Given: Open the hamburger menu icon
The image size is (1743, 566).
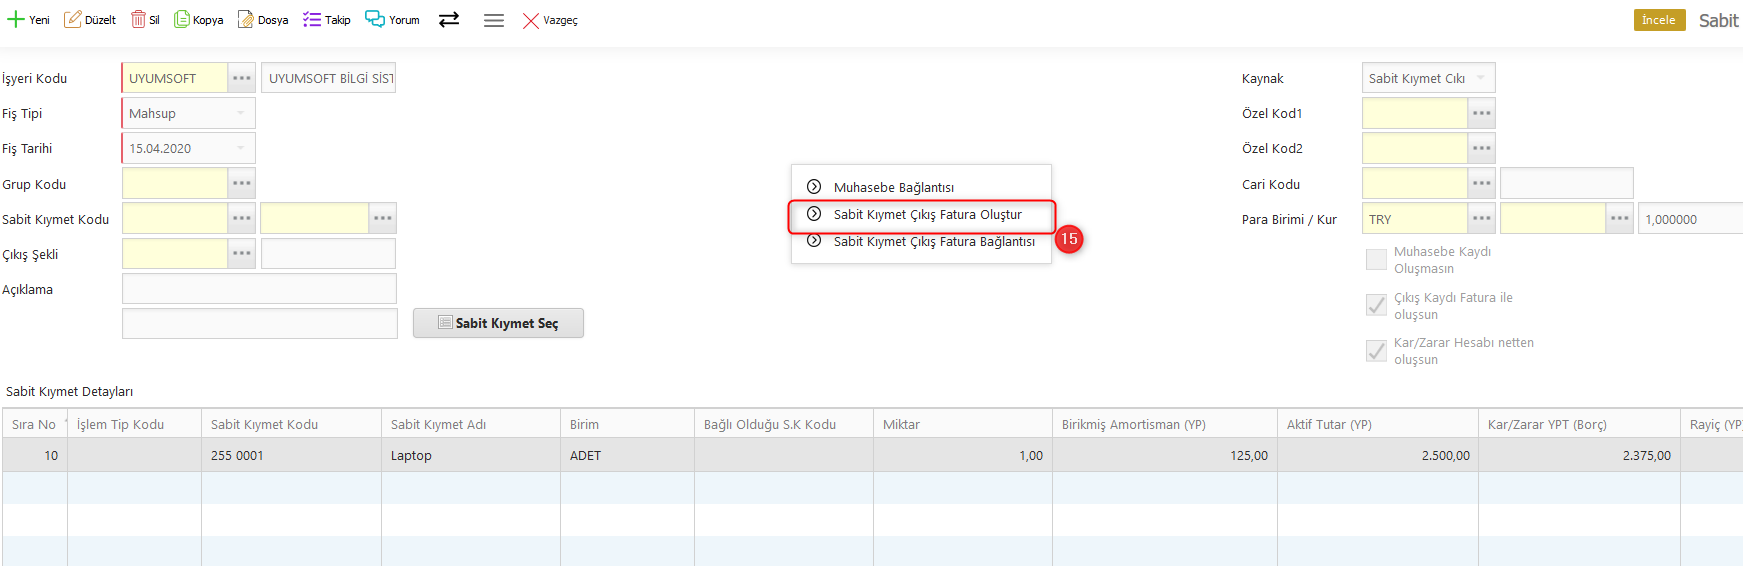Looking at the screenshot, I should point(494,20).
